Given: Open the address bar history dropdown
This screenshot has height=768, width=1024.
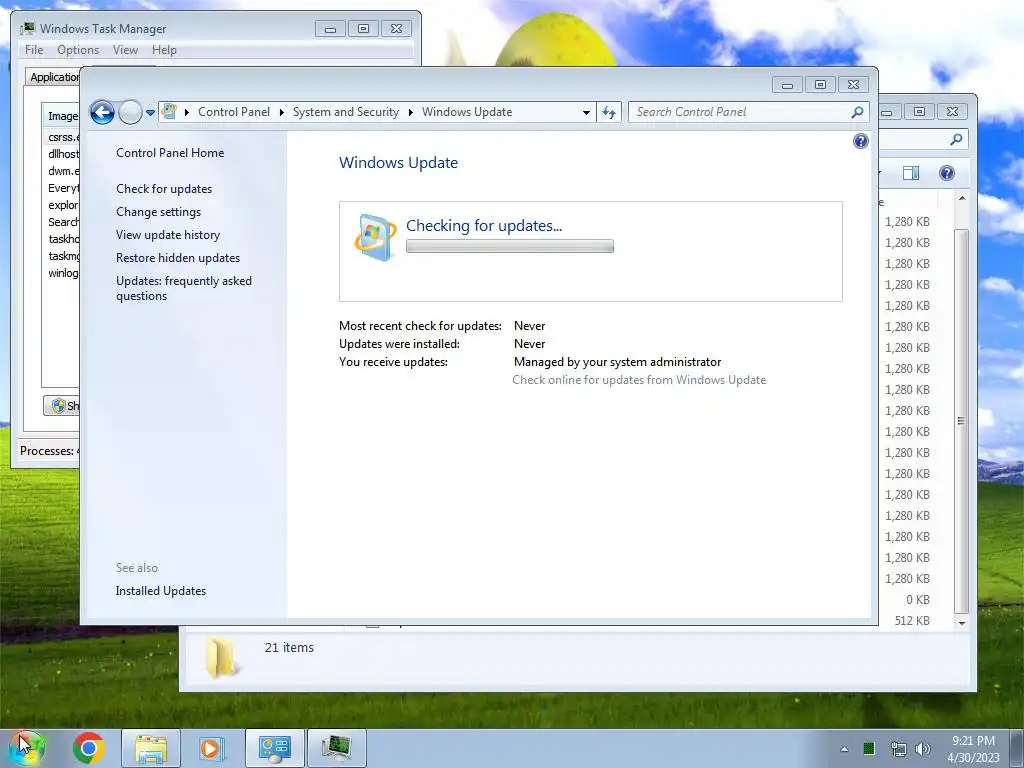Looking at the screenshot, I should [x=586, y=112].
